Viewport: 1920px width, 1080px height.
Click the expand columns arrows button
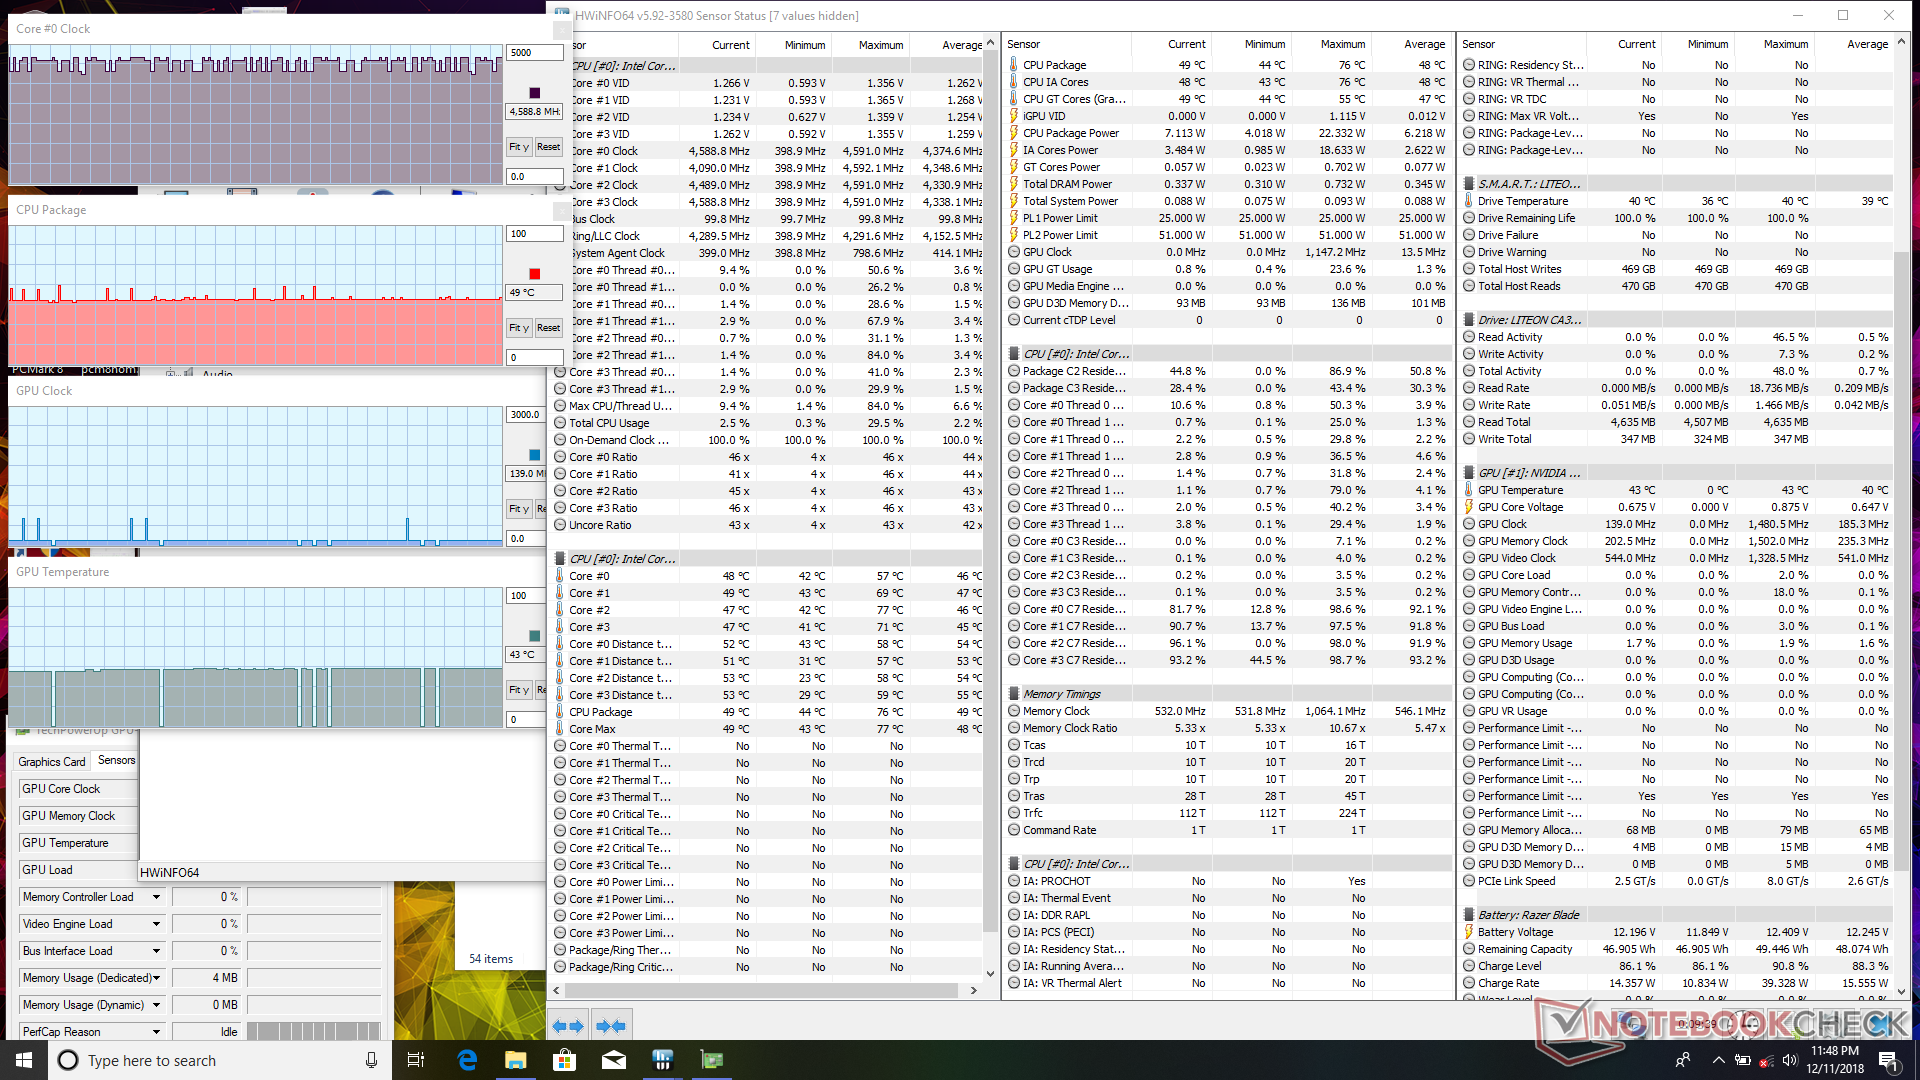(568, 1026)
